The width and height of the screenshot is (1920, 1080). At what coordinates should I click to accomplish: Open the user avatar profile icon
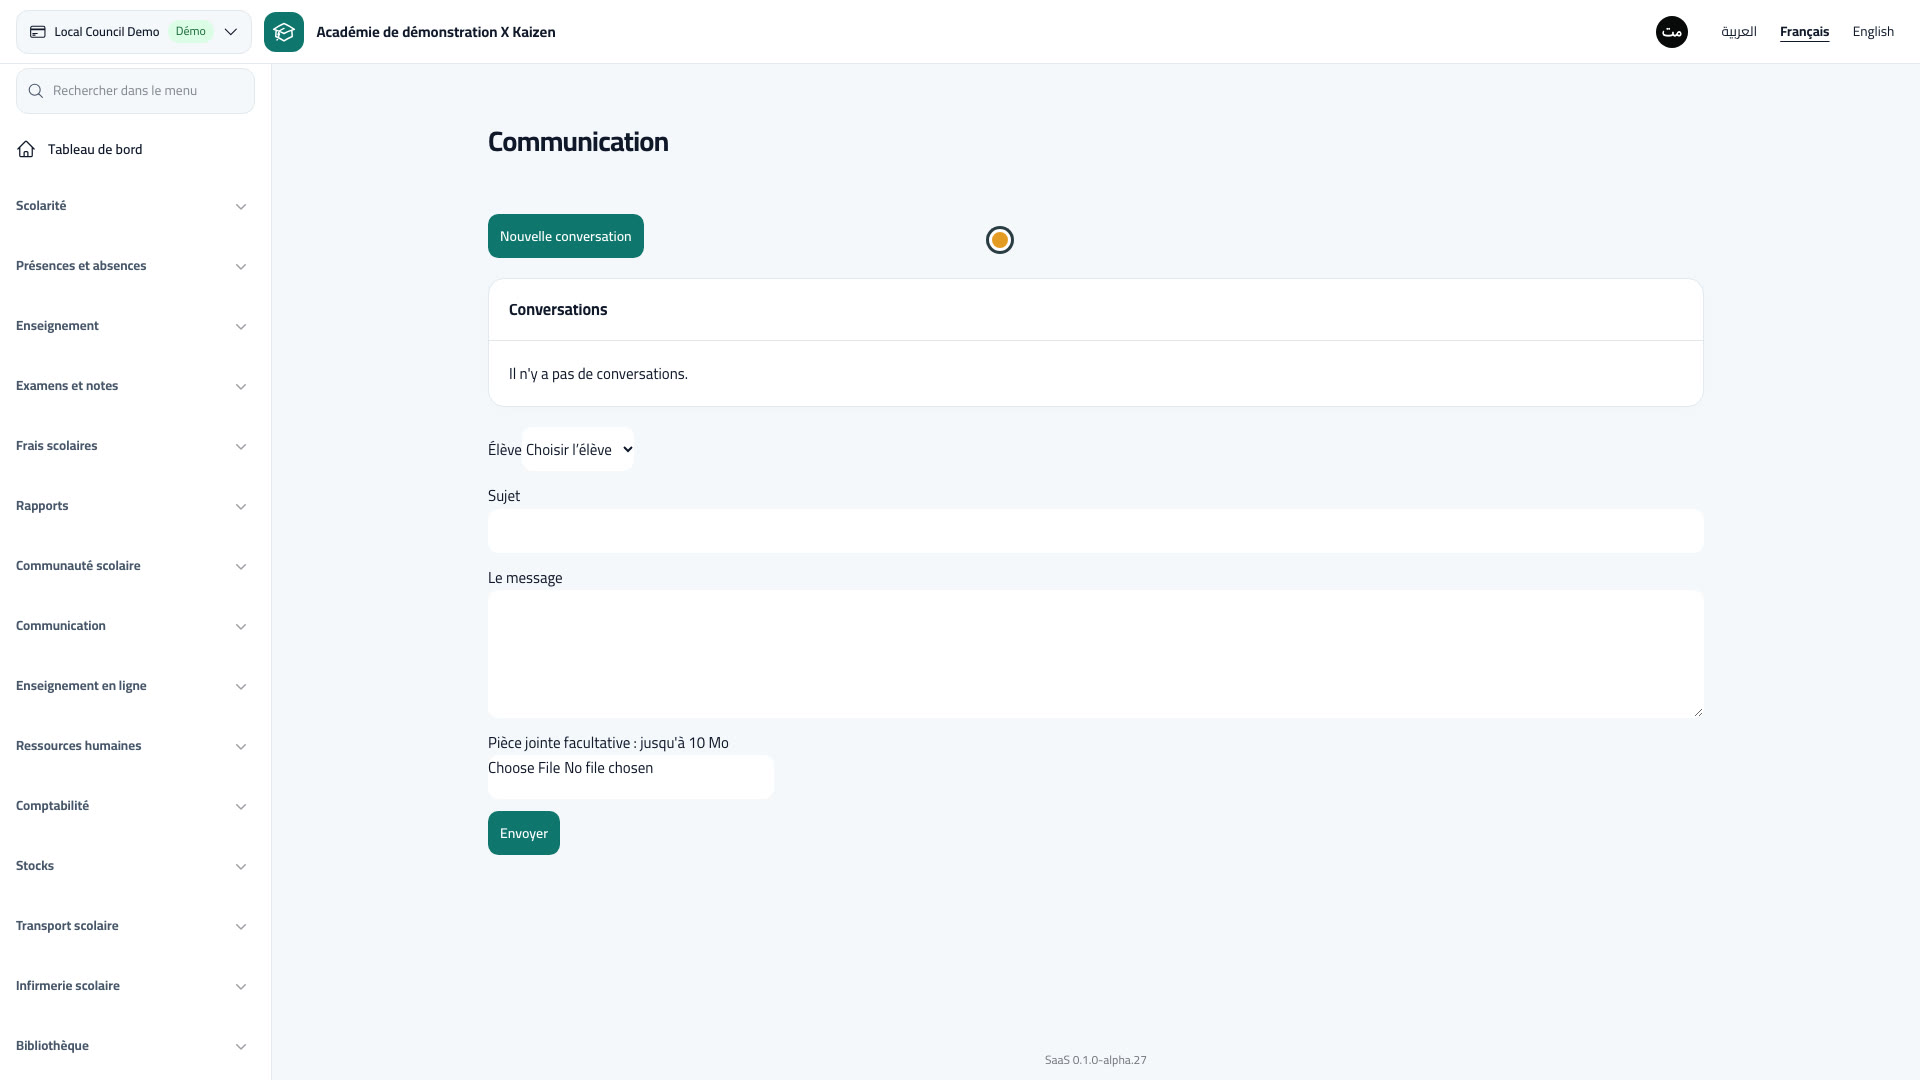click(1672, 32)
